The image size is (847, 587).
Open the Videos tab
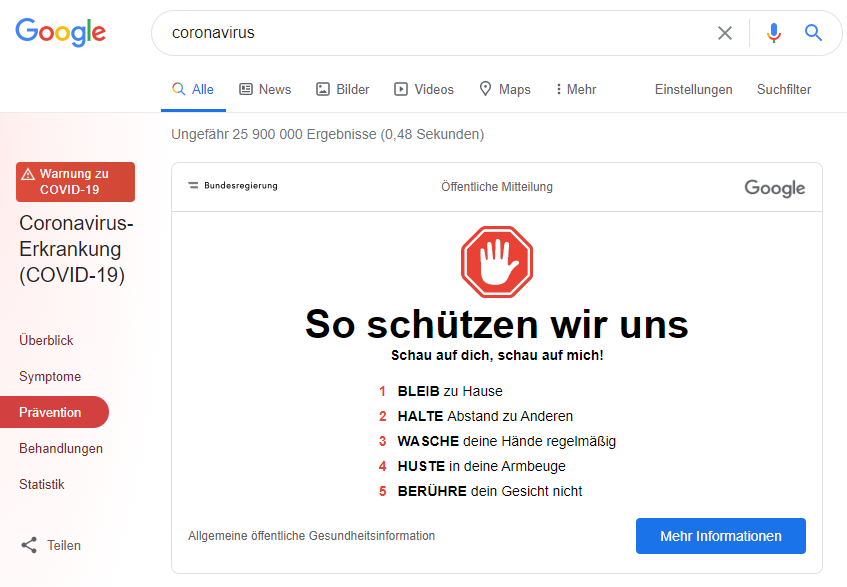424,89
